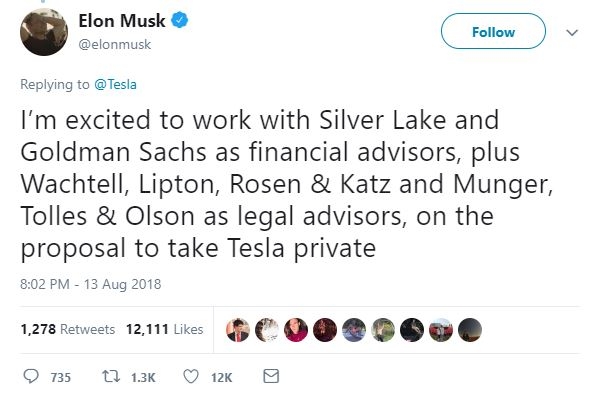595x393 pixels.
Task: Like the tweet with heart icon
Action: (191, 376)
